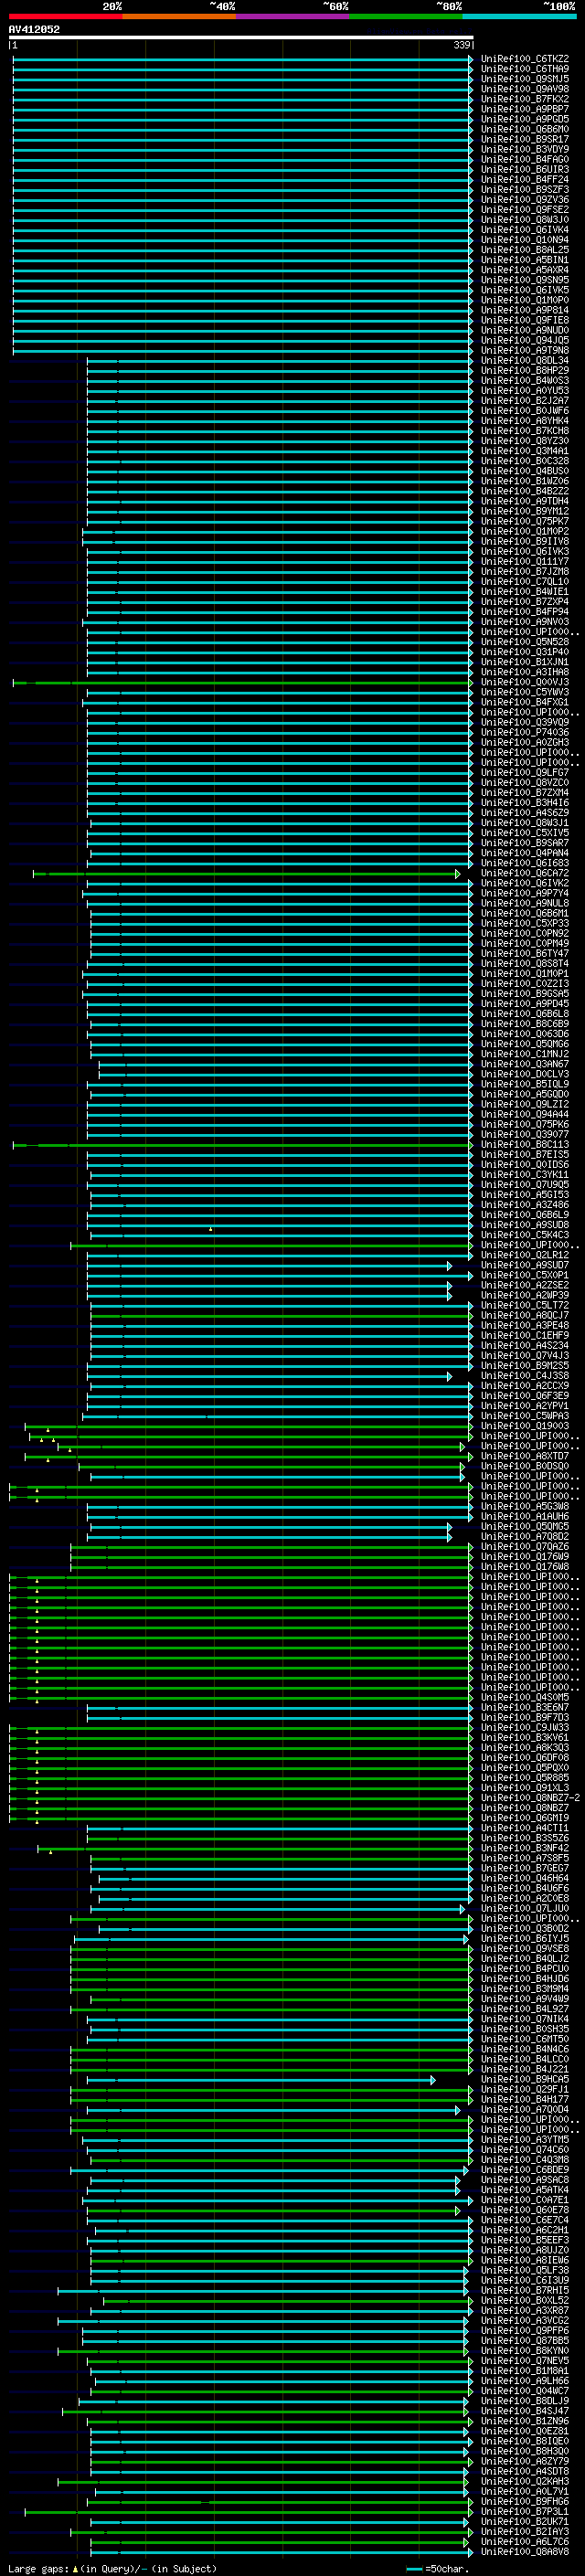Viewport: 585px width, 2576px height.
Task: Select the UniRef100_B2UK71 label
Action: (525, 2522)
